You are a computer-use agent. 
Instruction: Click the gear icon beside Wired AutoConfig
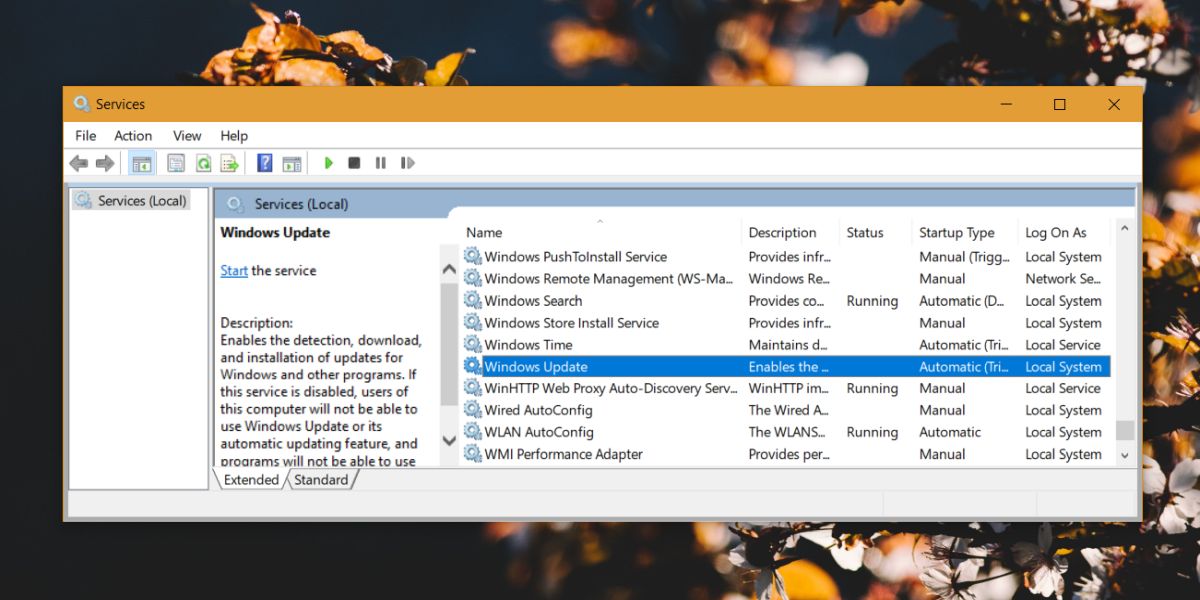[x=472, y=410]
